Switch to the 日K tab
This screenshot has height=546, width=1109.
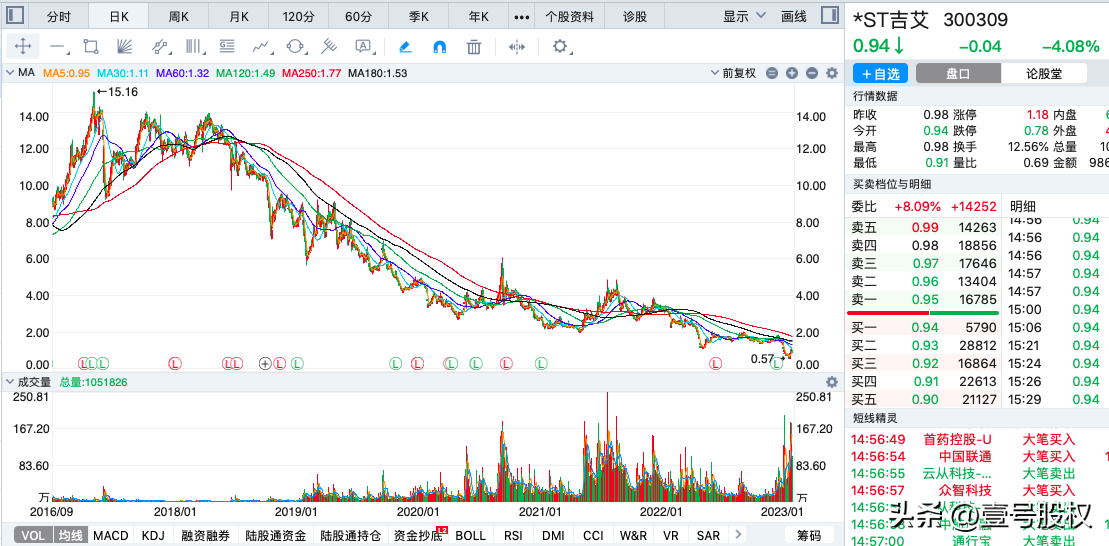120,16
